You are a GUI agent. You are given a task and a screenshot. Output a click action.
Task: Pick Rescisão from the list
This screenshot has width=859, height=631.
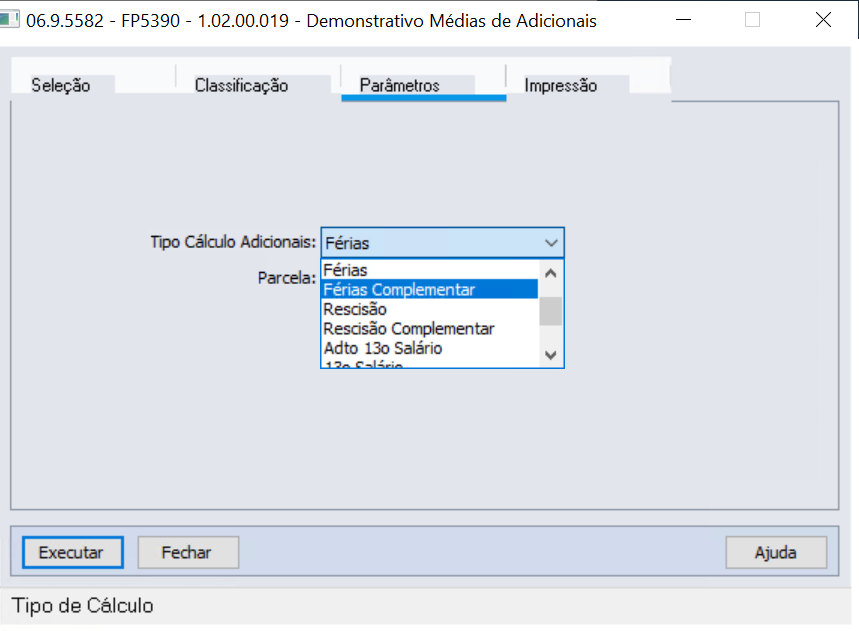(x=430, y=309)
